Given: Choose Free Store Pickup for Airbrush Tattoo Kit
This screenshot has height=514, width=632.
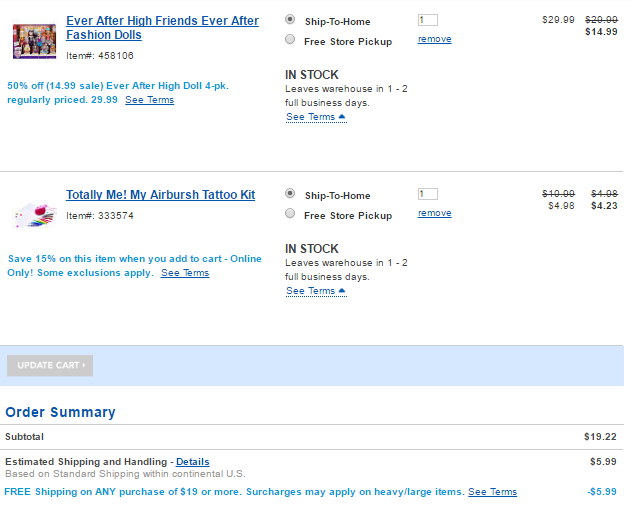Looking at the screenshot, I should pos(290,214).
